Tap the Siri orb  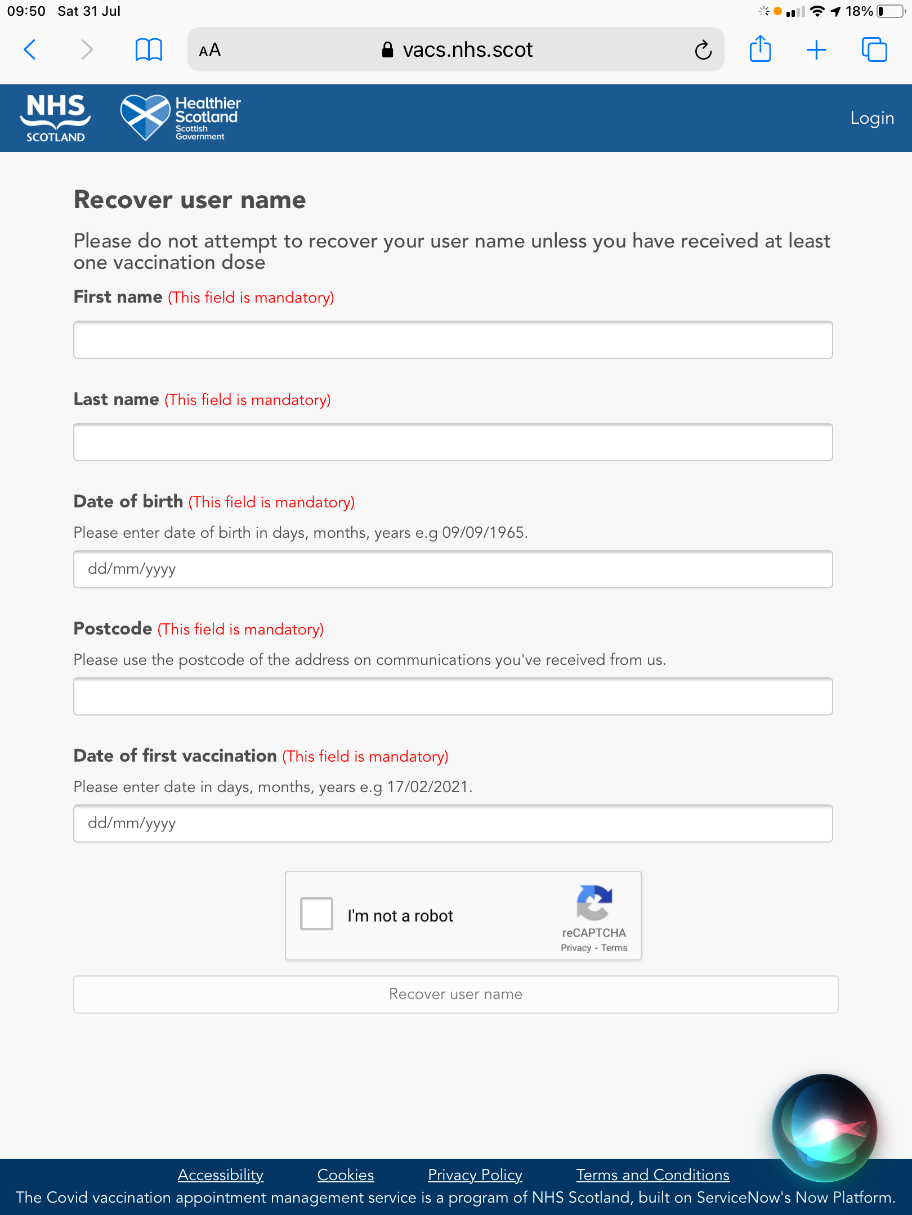[825, 1126]
